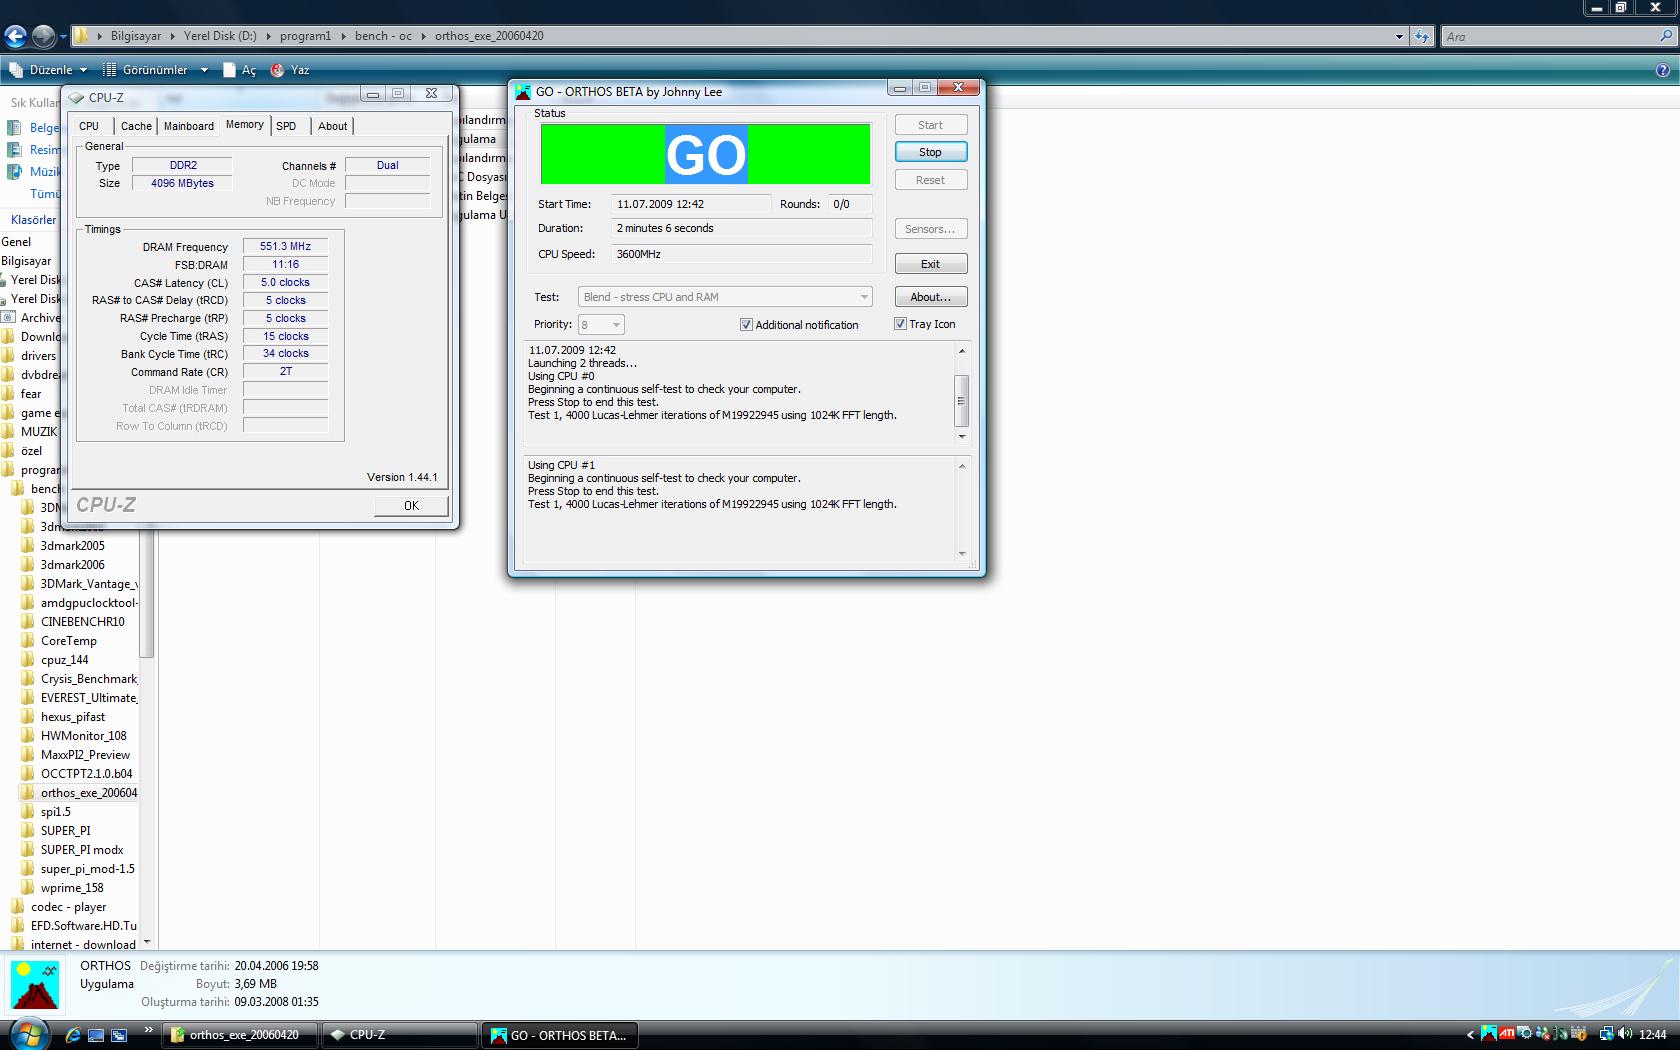Click the gear utility tray icon
Viewport: 1680px width, 1050px height.
[1525, 1033]
